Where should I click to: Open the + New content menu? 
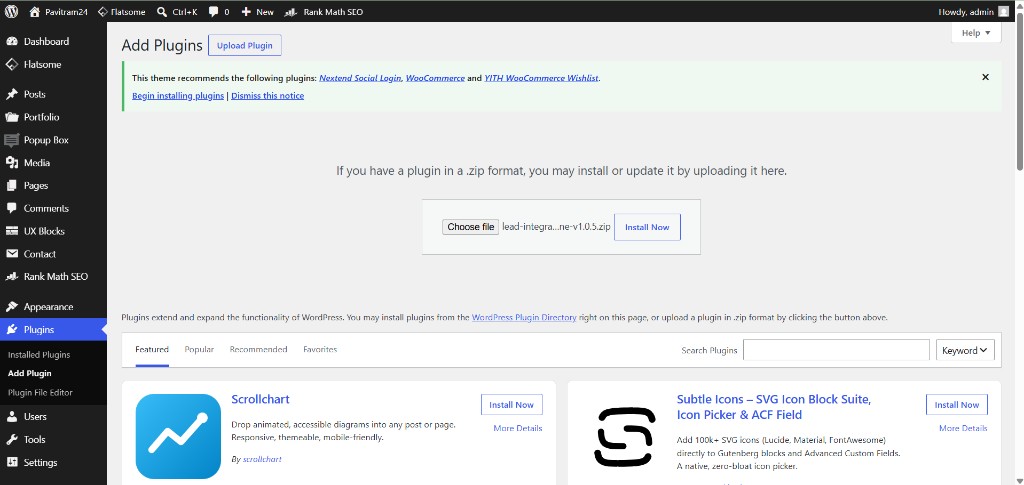[257, 12]
